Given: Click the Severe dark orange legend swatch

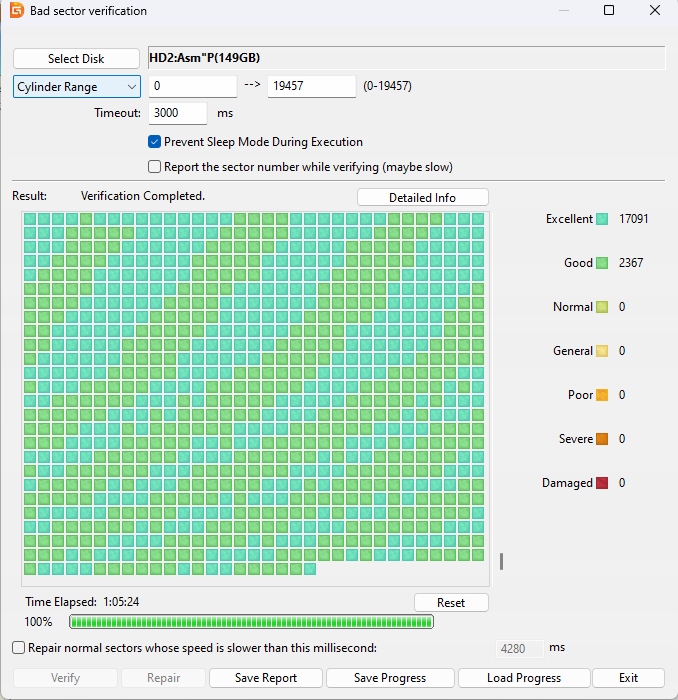Looking at the screenshot, I should [x=602, y=439].
